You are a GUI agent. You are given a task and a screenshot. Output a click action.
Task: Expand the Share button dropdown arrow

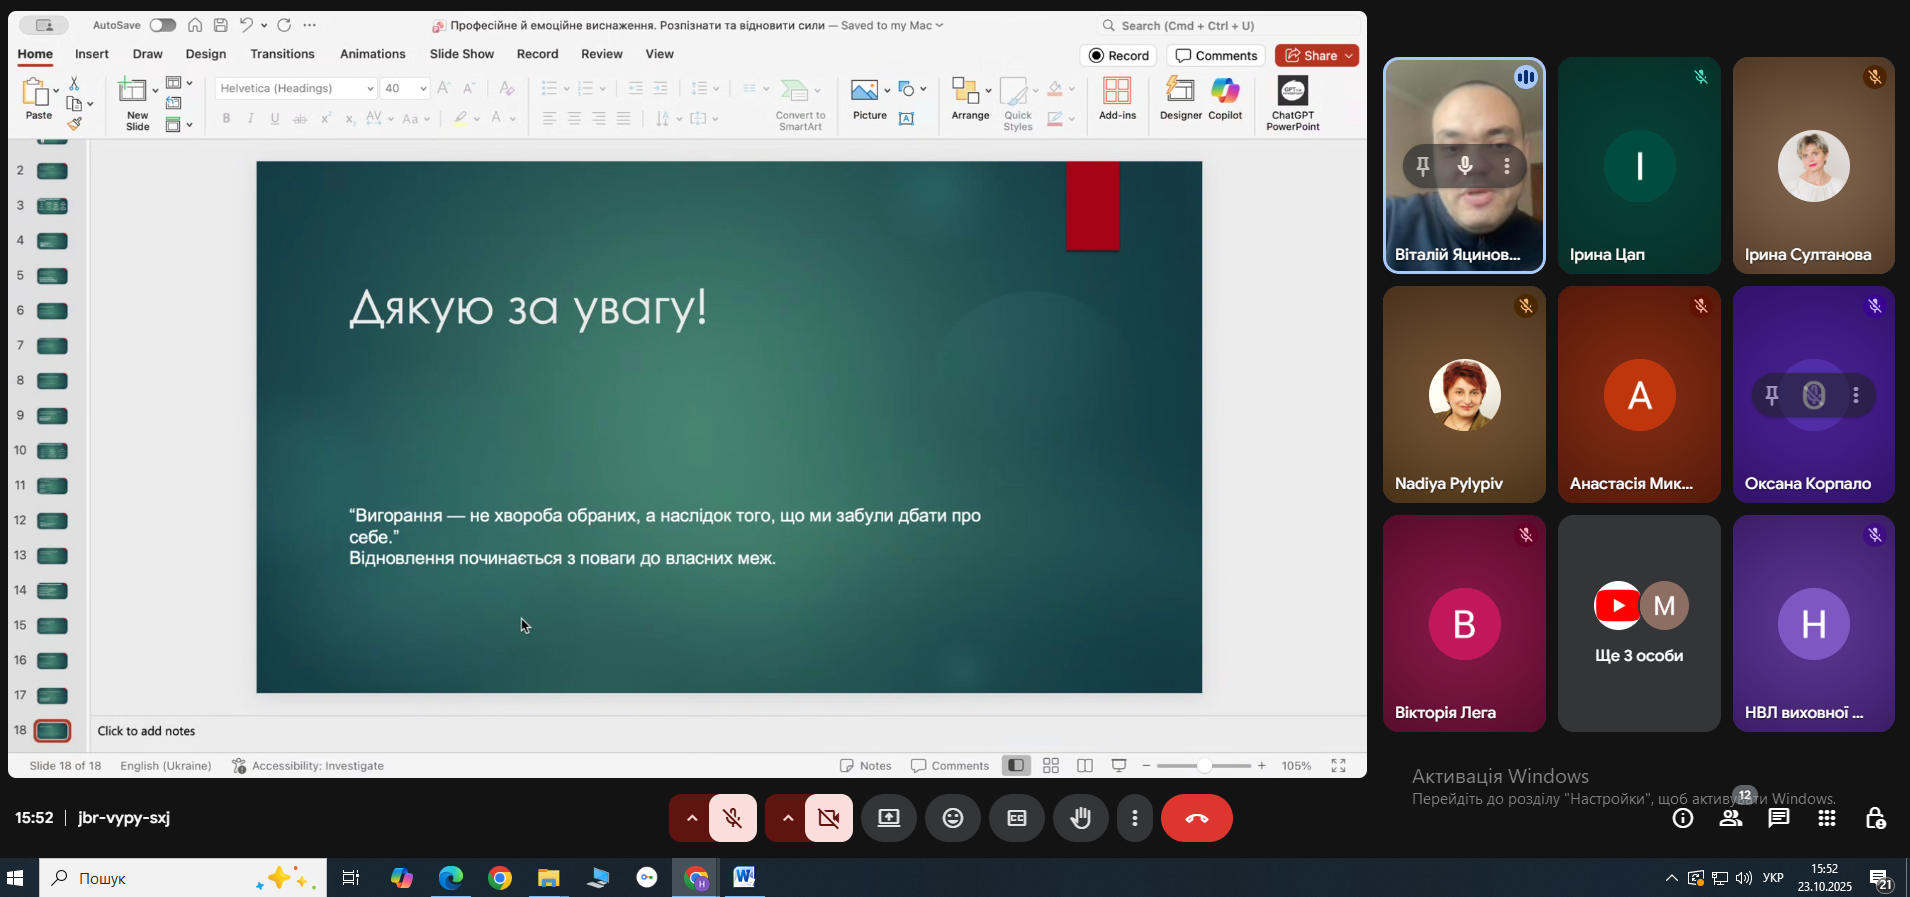(1349, 56)
